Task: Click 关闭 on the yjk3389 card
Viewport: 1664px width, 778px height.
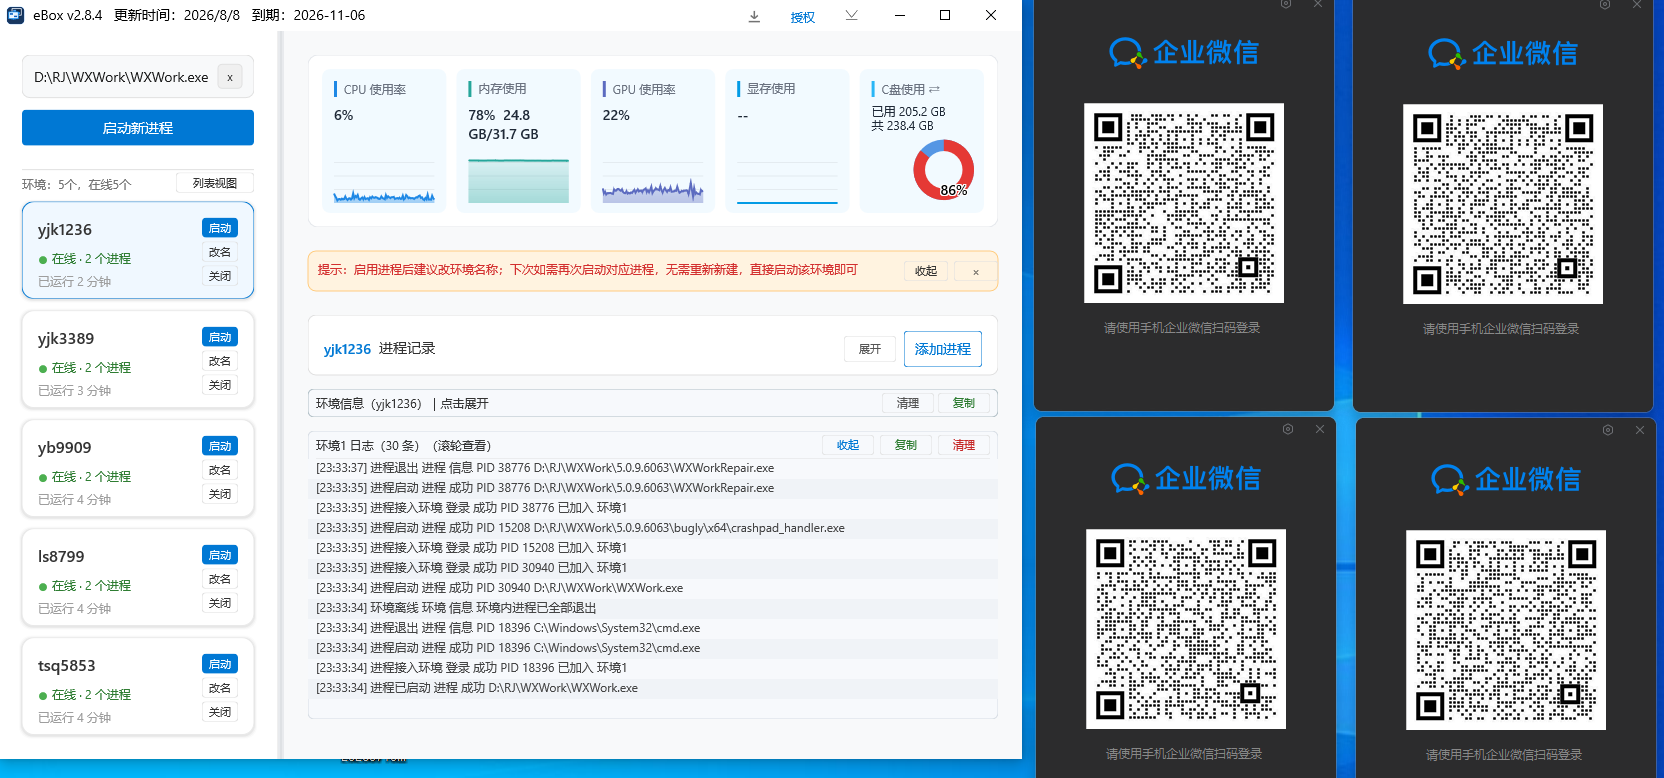Action: [x=220, y=385]
